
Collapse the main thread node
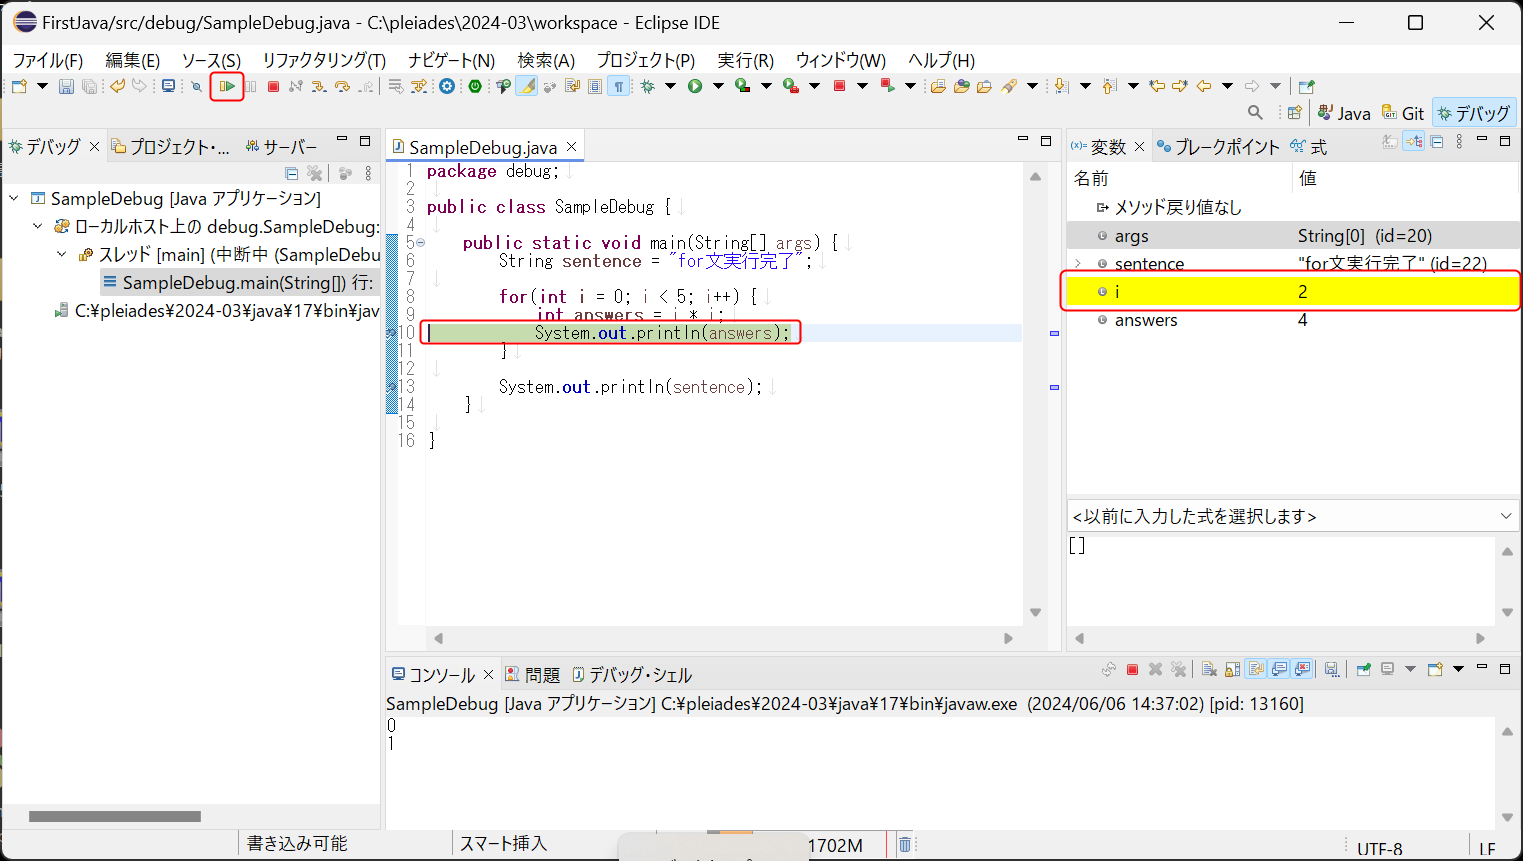62,254
